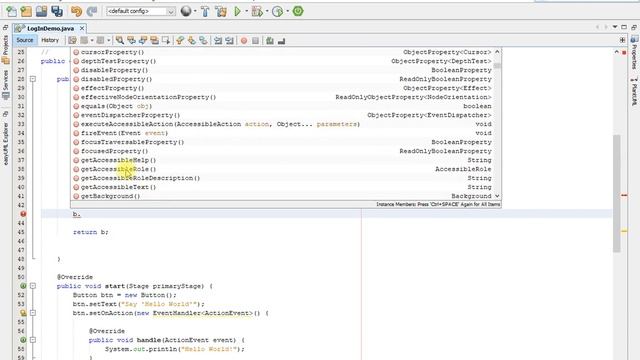This screenshot has height=360, width=640.
Task: Click the Undo arrow icon
Action: click(x=76, y=11)
